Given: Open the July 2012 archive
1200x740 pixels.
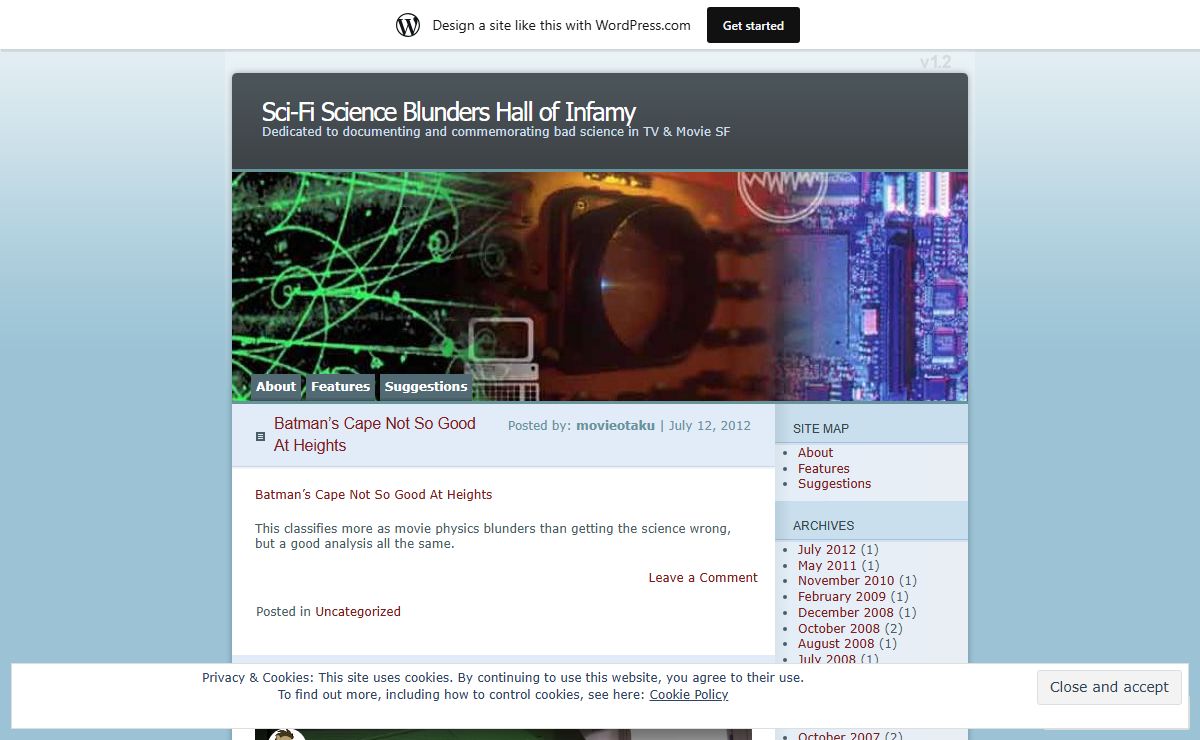Looking at the screenshot, I should tap(826, 549).
